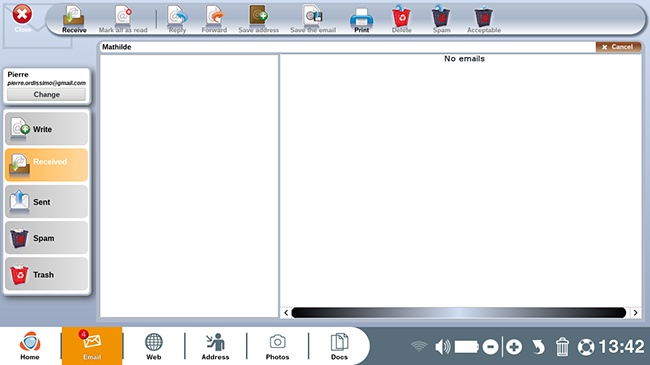Viewport: 650px width, 365px height.
Task: Open the Trash folder
Action: 46,274
